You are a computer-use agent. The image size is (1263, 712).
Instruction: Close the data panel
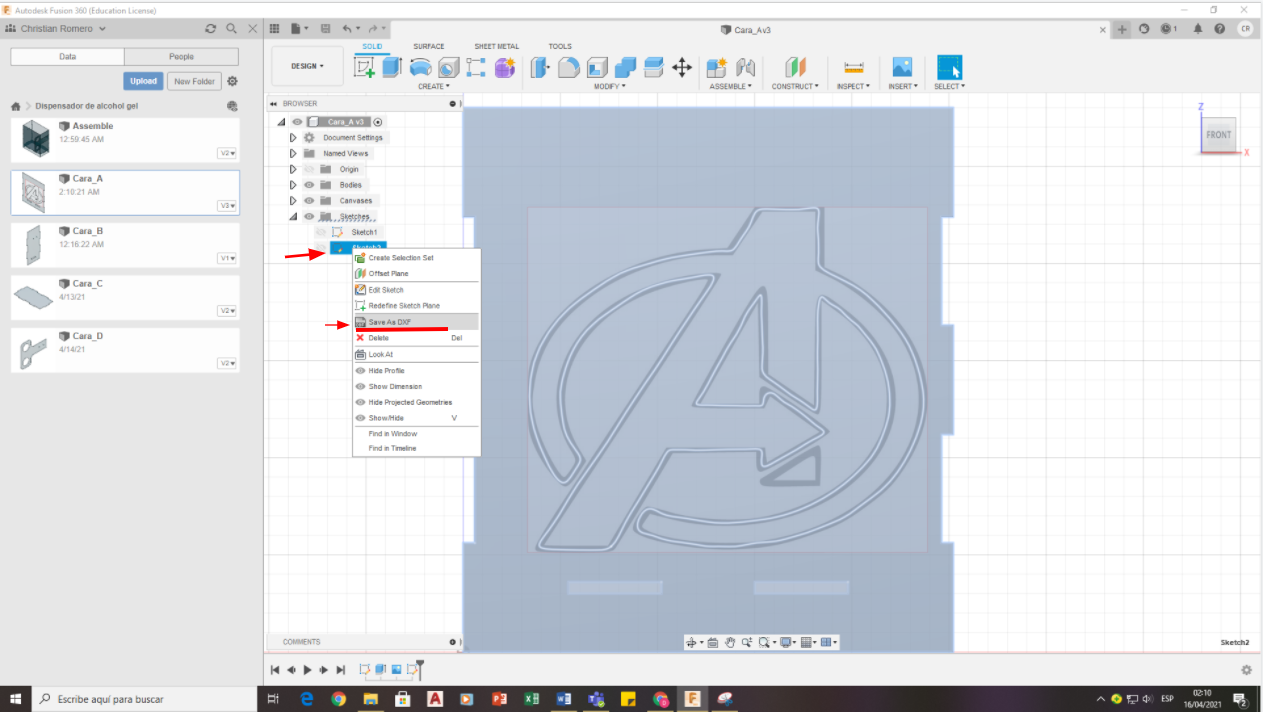pyautogui.click(x=251, y=29)
